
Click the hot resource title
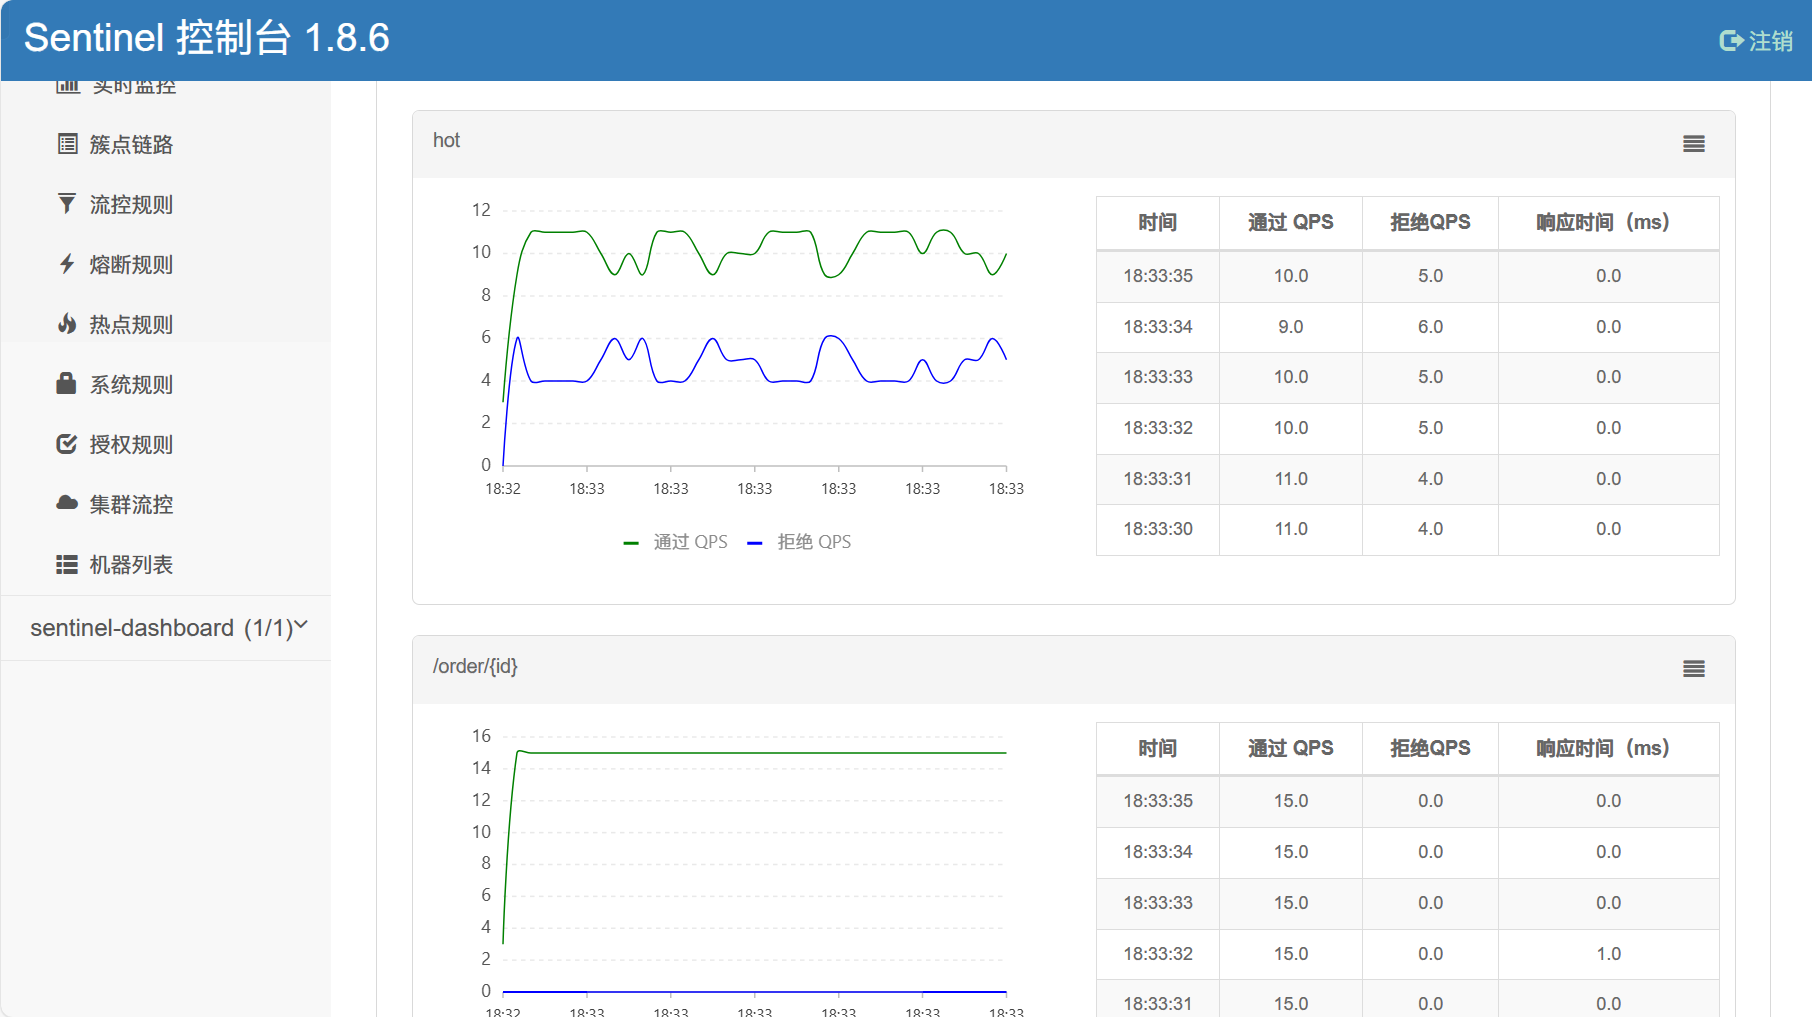[x=446, y=141]
